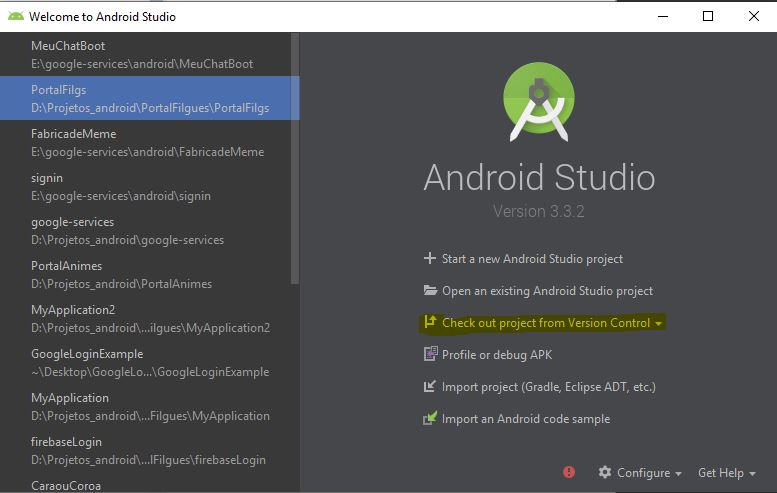The image size is (777, 493).
Task: Click the recent projects list scrollbar
Action: point(295,159)
